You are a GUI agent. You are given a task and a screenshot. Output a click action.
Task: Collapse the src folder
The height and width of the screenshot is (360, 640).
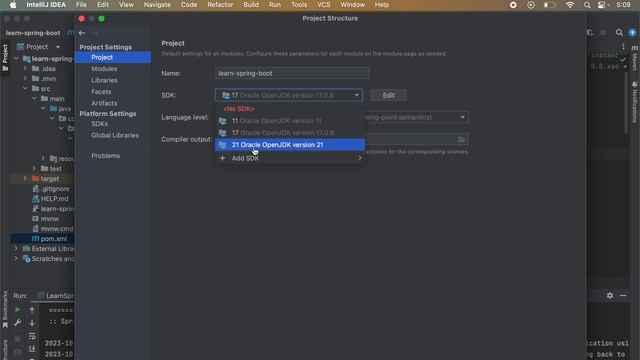[25, 89]
